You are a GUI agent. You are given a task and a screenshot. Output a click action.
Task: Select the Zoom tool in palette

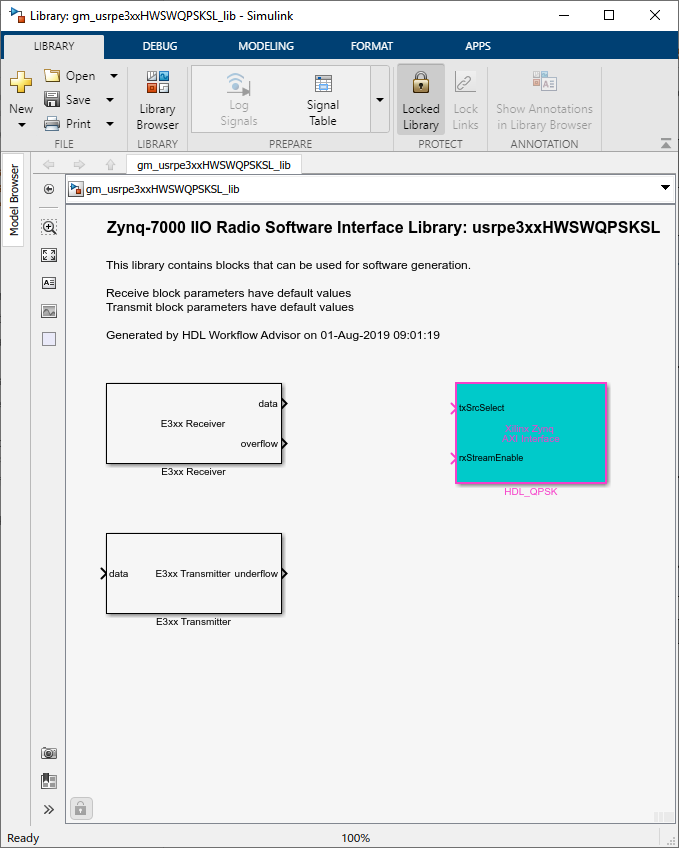click(49, 227)
